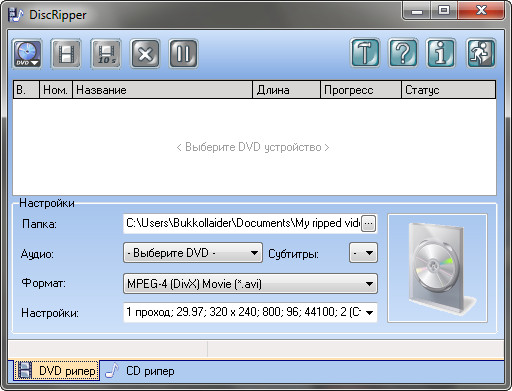Click the DiscRipper title bar app icon

tap(16, 15)
